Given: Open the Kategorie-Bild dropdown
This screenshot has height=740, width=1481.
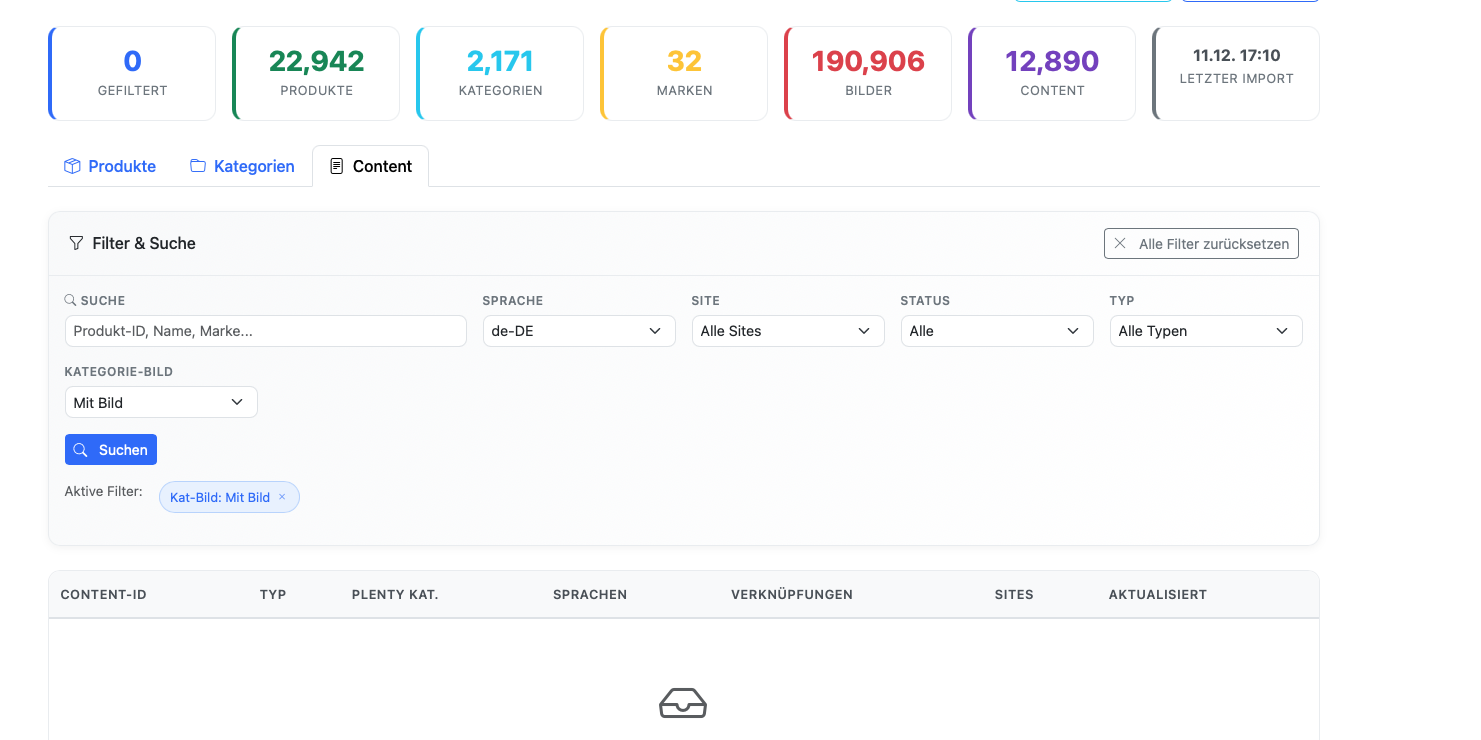Looking at the screenshot, I should [160, 402].
